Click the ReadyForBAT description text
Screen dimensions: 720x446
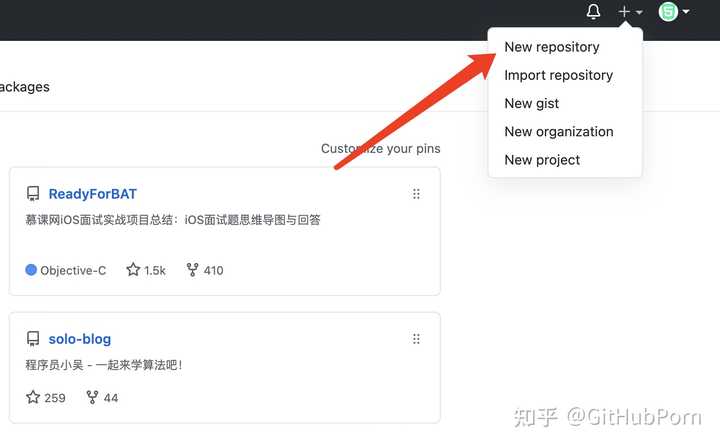click(x=173, y=220)
